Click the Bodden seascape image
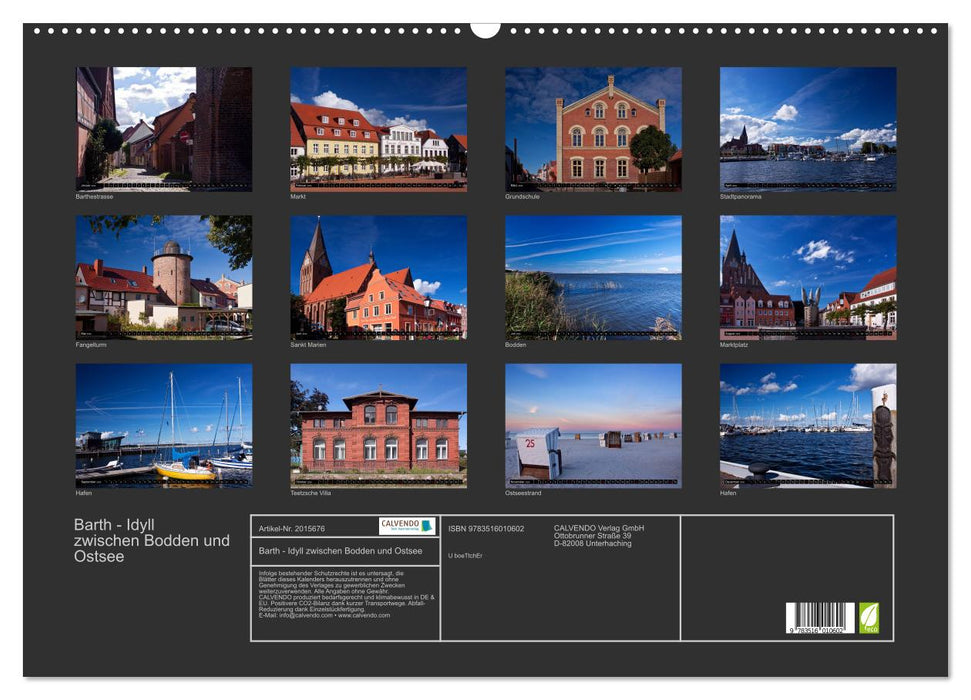This screenshot has height=700, width=971. tap(592, 278)
